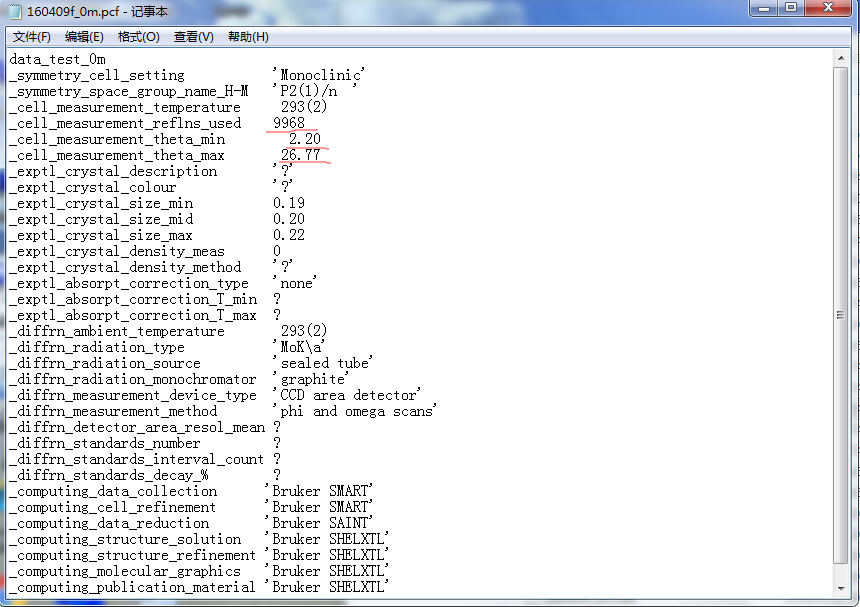Click the 'CCD area detector' value
Image resolution: width=860 pixels, height=607 pixels.
(347, 395)
